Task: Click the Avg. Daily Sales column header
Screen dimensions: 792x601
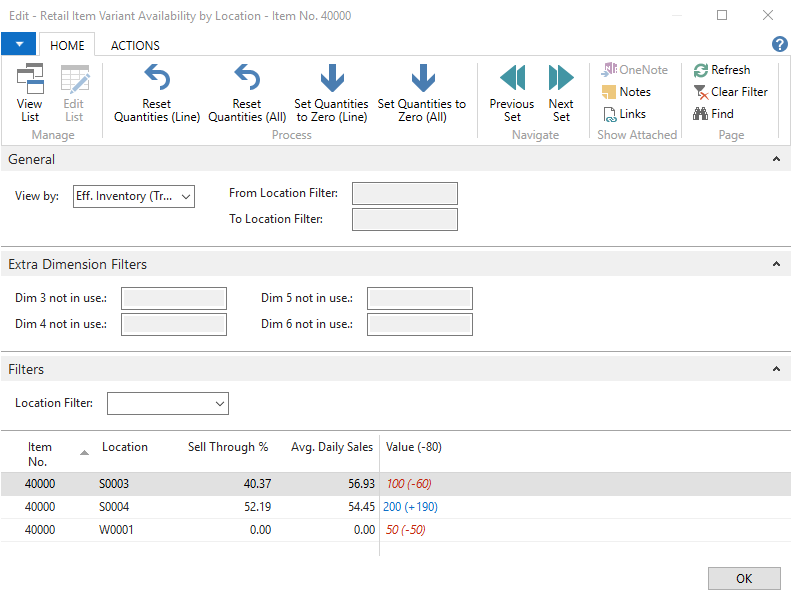Action: [x=331, y=447]
